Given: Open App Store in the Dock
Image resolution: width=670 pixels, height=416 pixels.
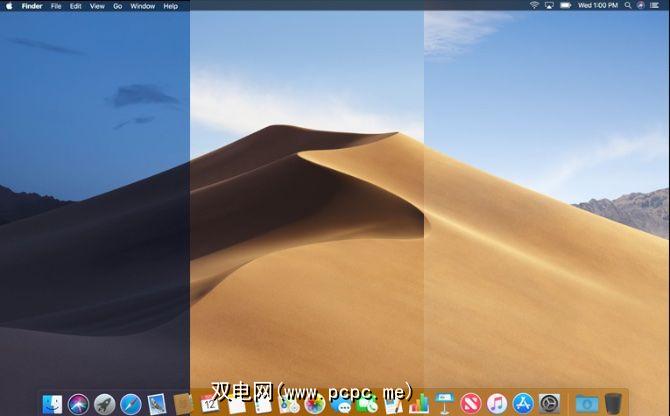Looking at the screenshot, I should coord(522,403).
